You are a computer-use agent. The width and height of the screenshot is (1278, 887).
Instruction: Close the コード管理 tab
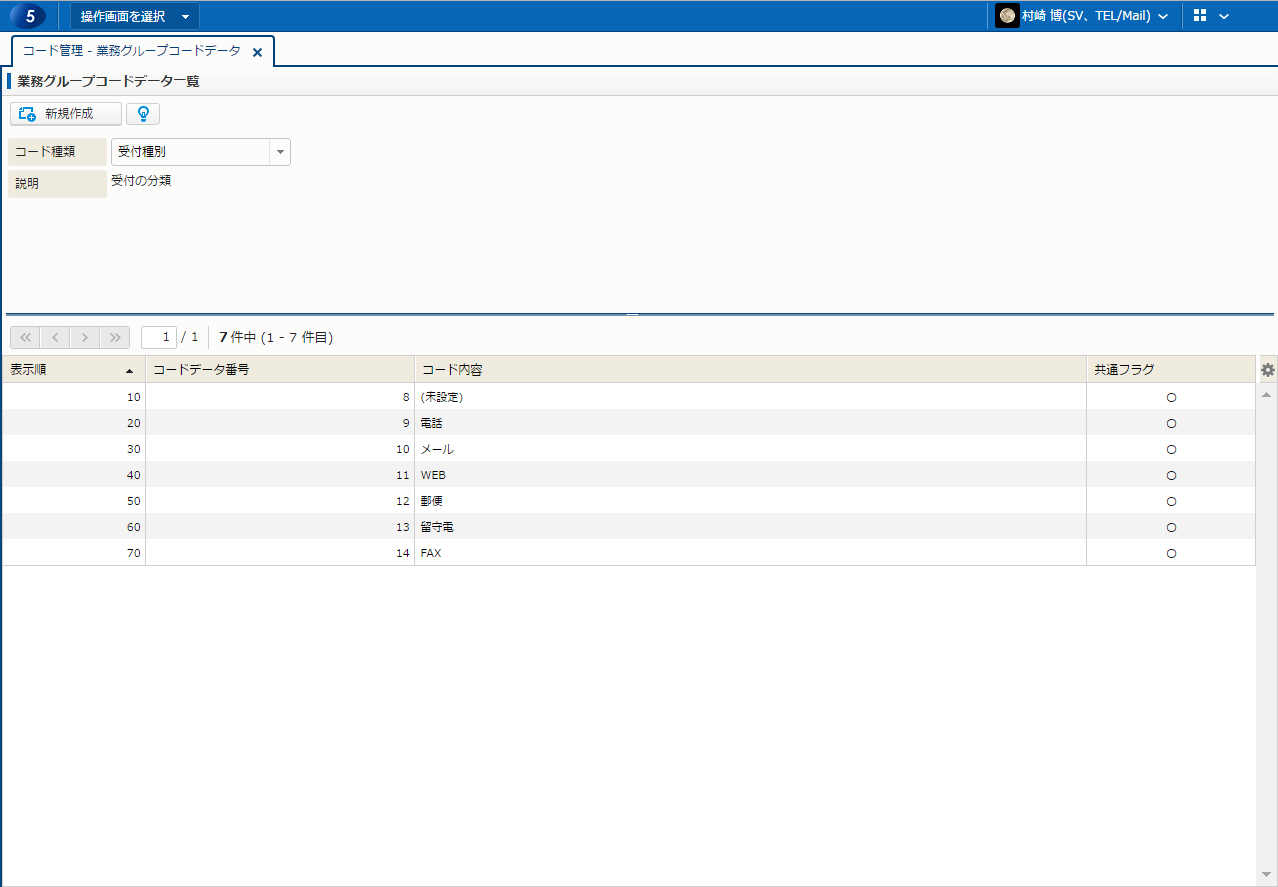pos(257,52)
